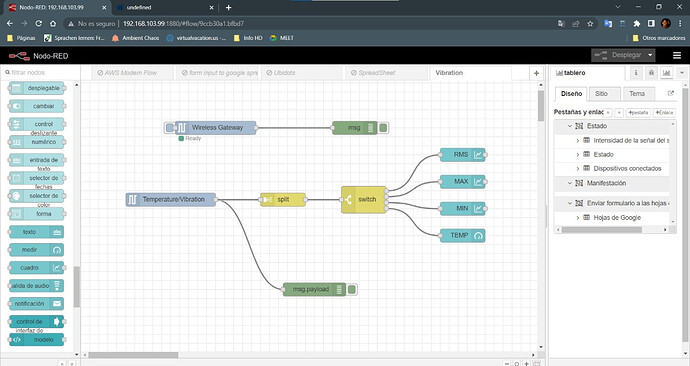Screen dimensions: 690x366
Task: Select the switch node
Action: tap(364, 200)
